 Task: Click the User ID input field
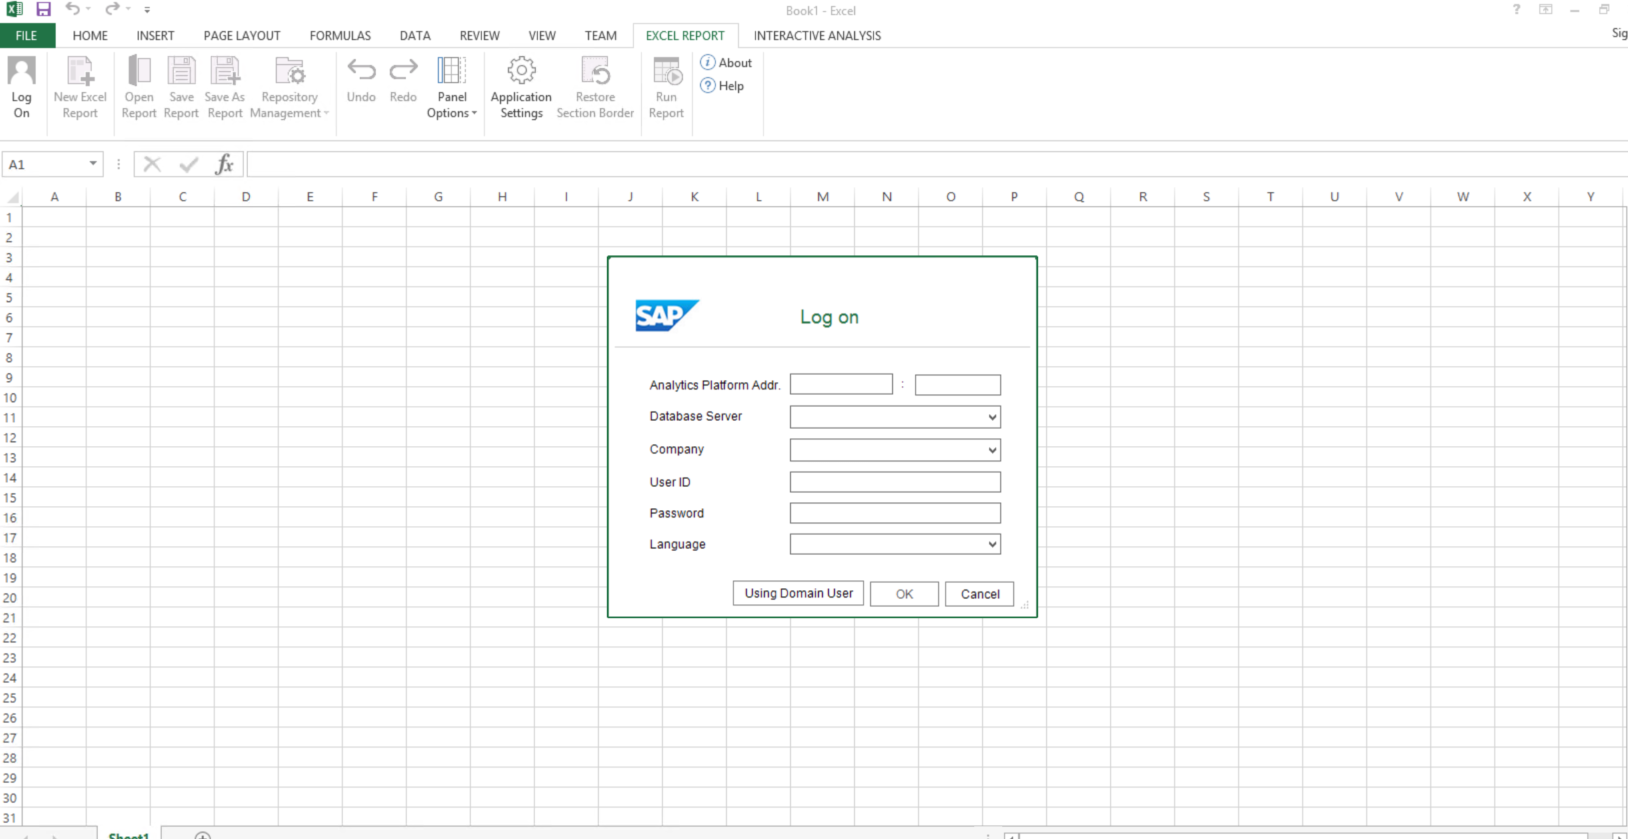point(894,482)
